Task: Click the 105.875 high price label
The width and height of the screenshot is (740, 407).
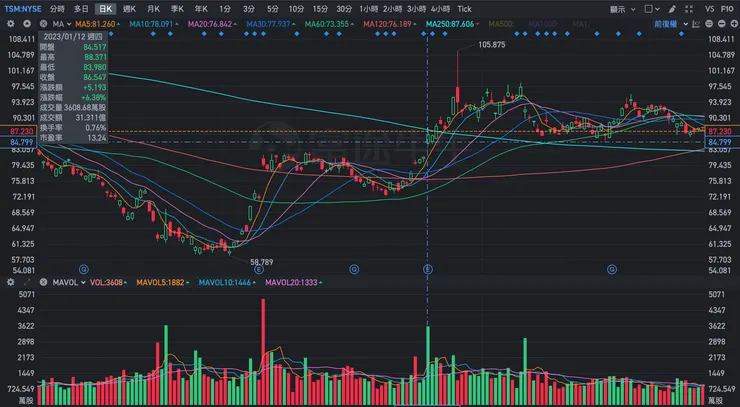Action: [x=492, y=45]
